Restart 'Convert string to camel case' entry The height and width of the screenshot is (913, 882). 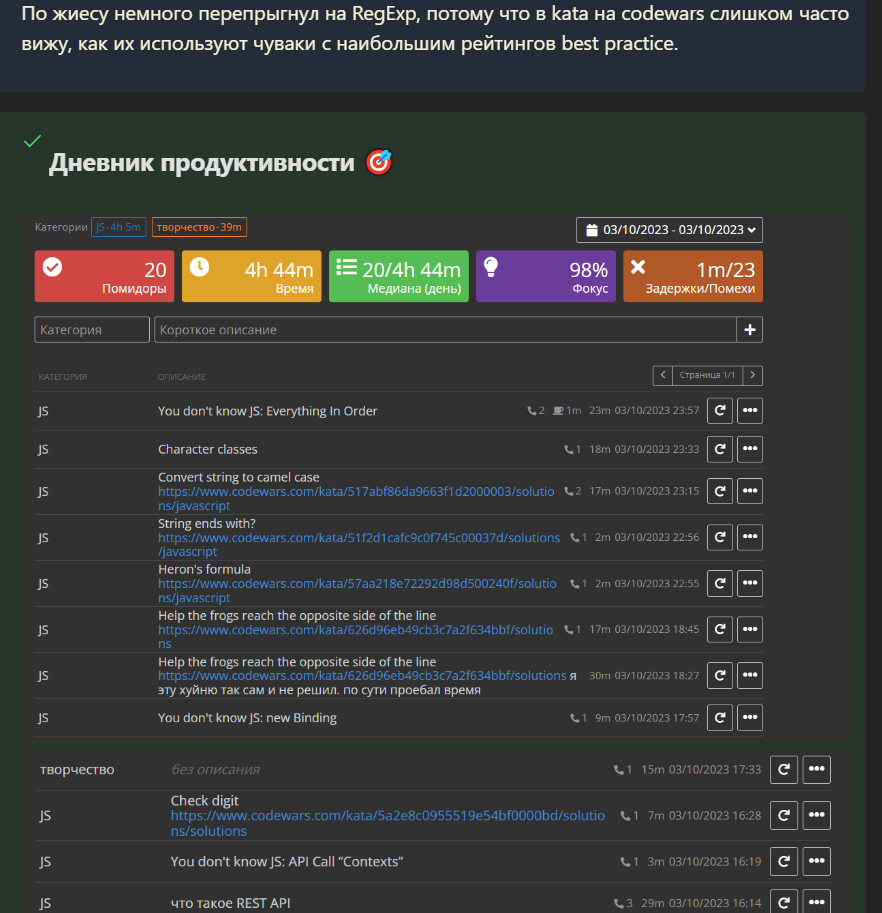click(720, 491)
